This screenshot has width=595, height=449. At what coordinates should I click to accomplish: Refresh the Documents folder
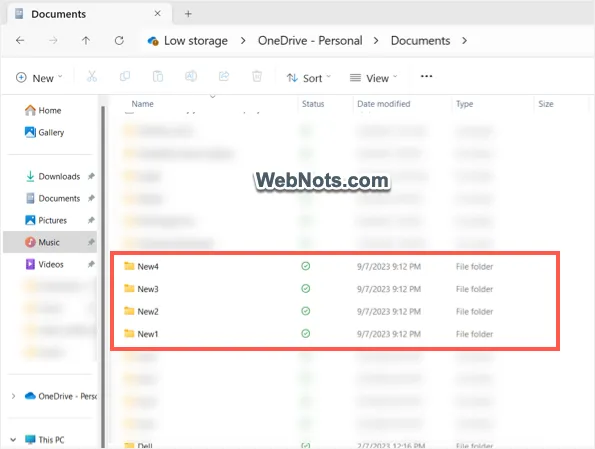[119, 40]
